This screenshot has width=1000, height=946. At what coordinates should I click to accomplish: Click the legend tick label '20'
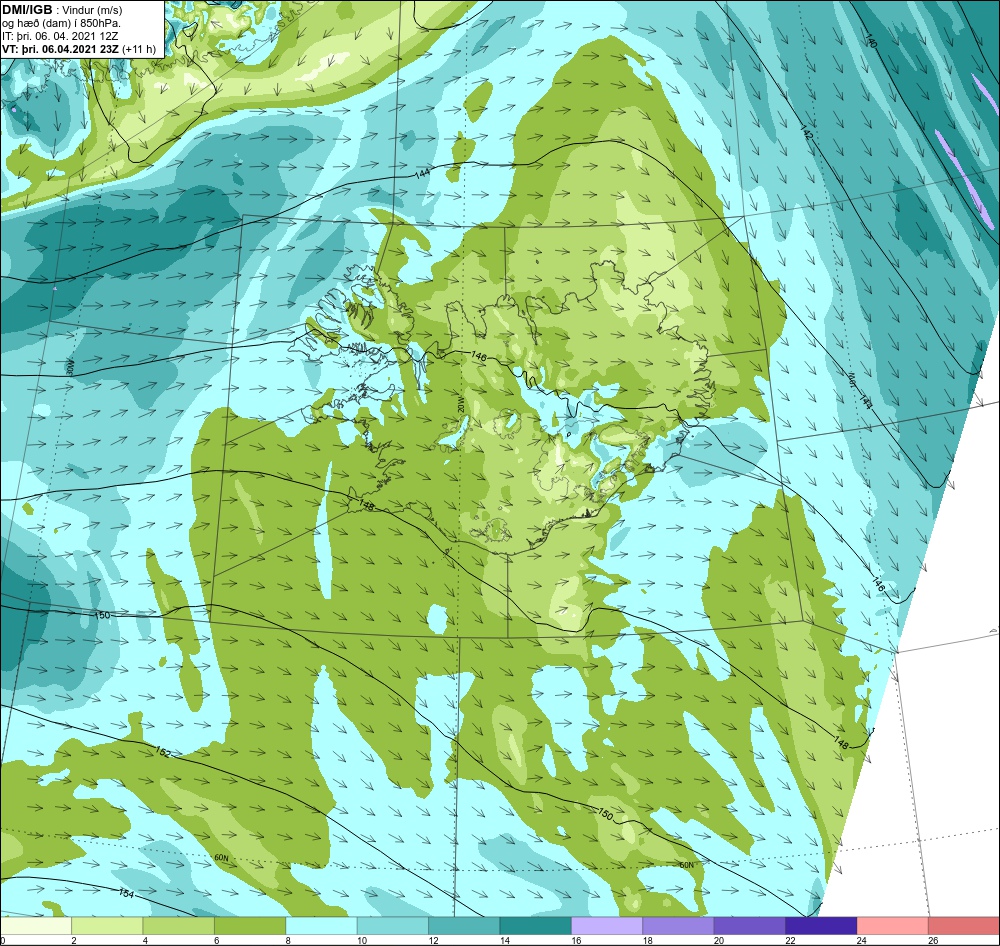[719, 940]
